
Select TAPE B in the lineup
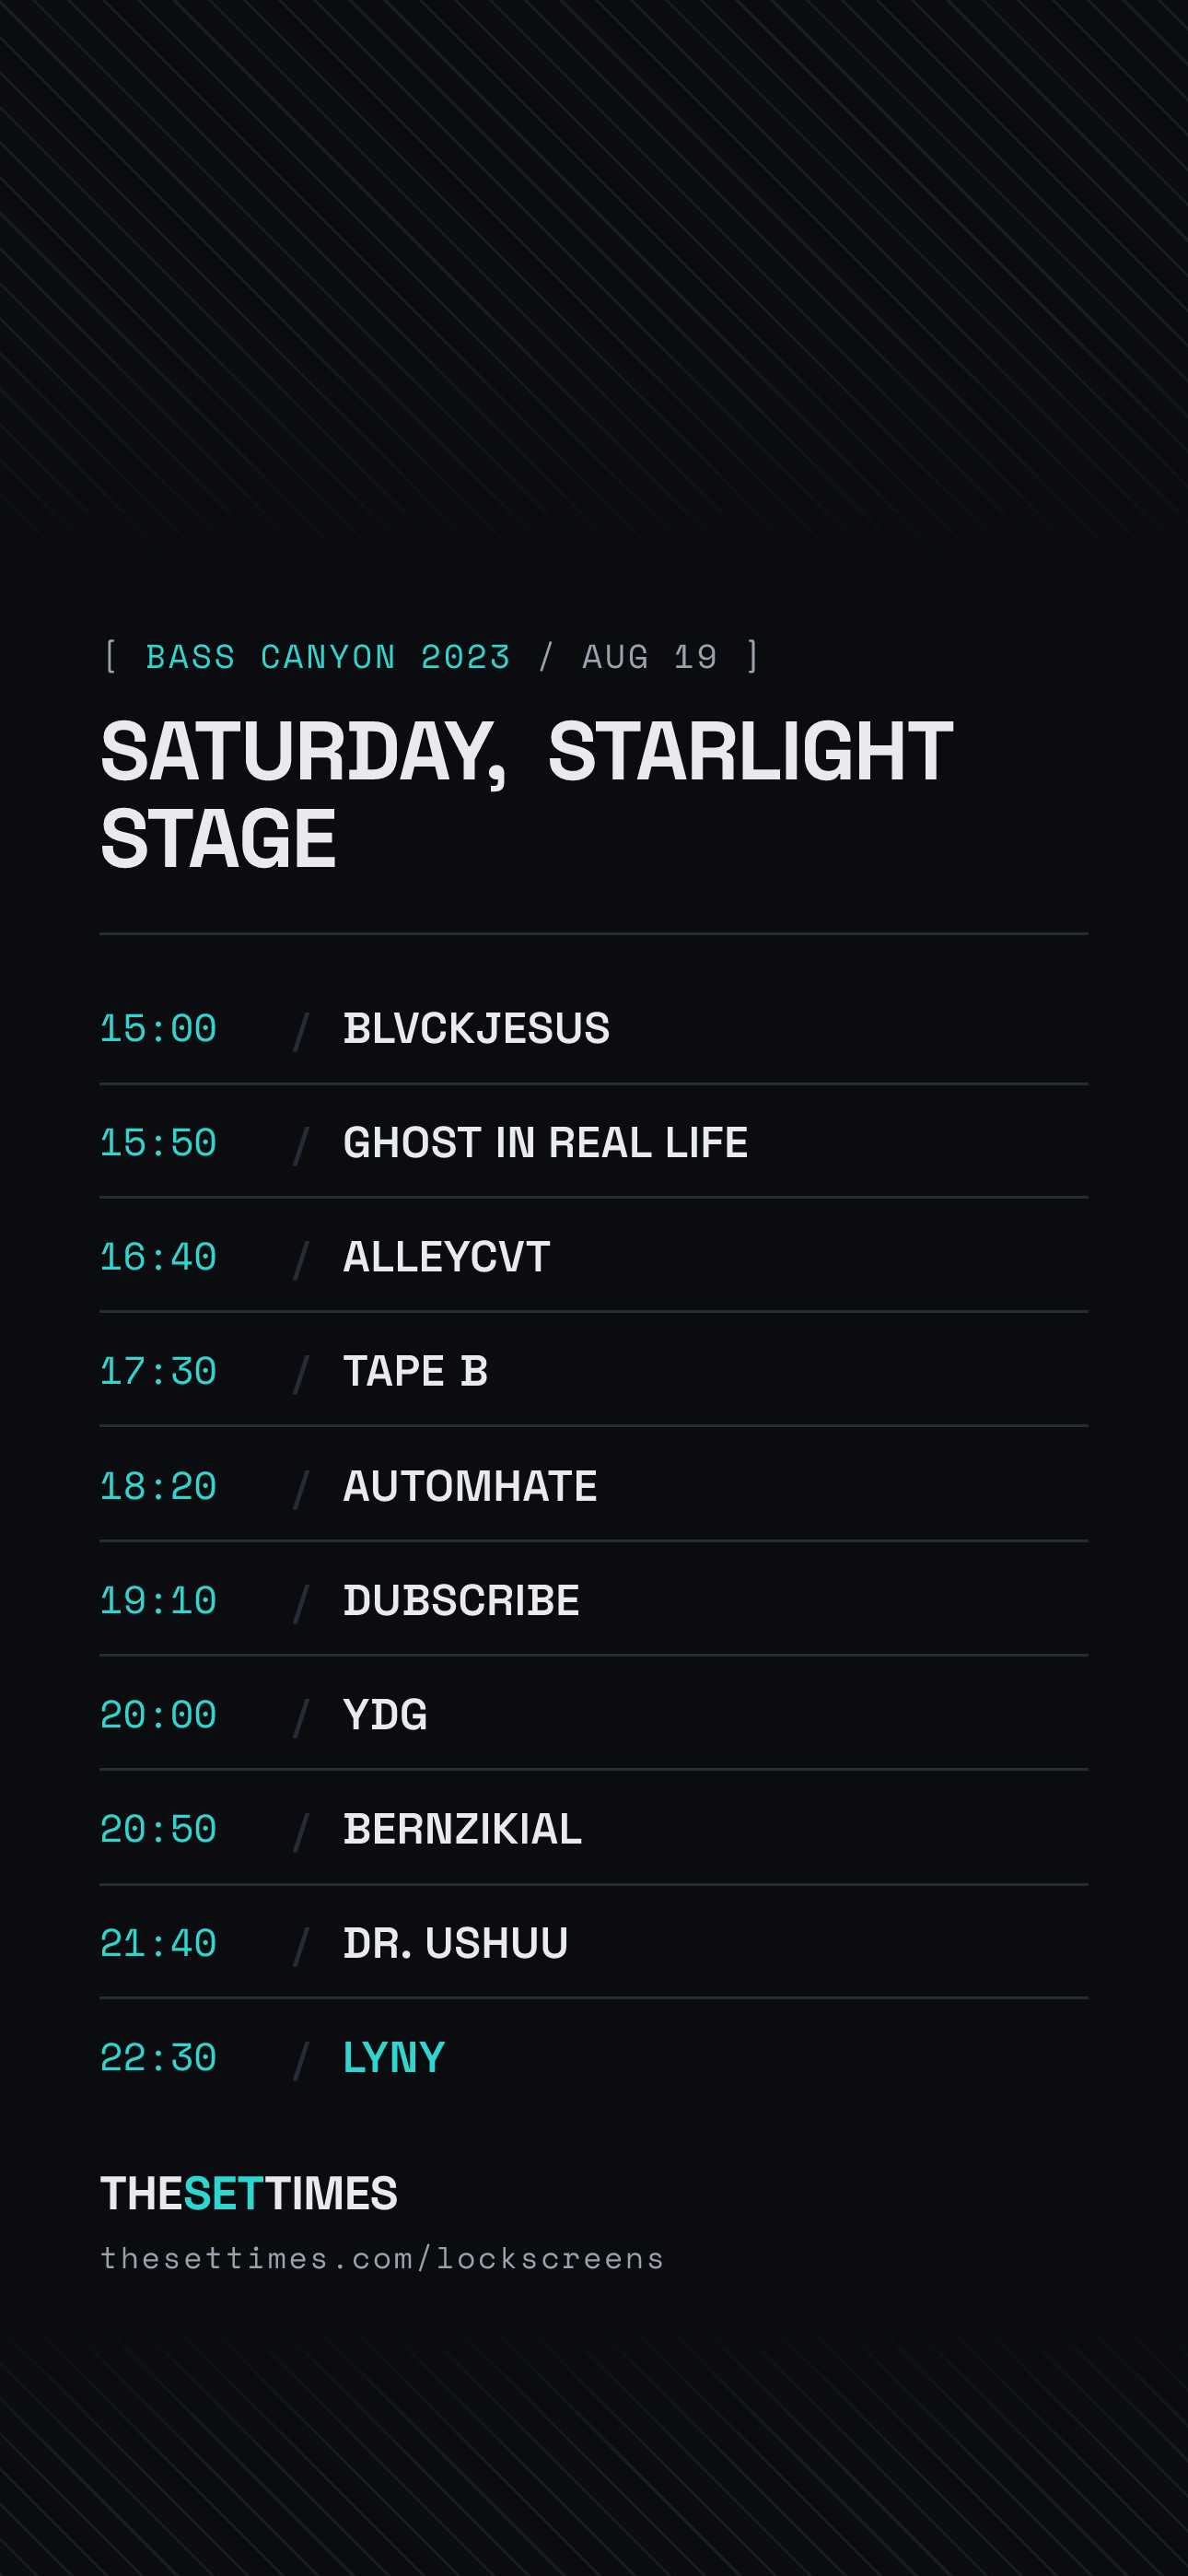pos(415,1371)
